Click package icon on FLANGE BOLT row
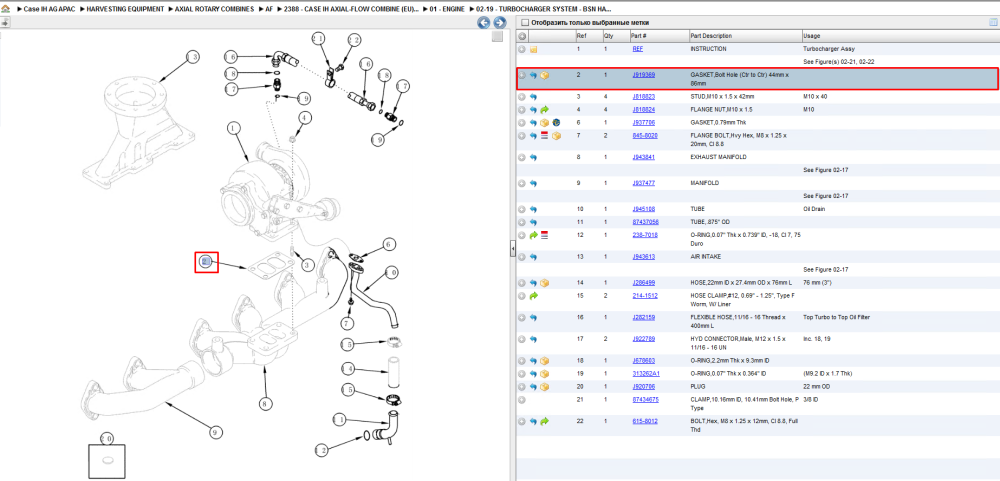 point(555,136)
